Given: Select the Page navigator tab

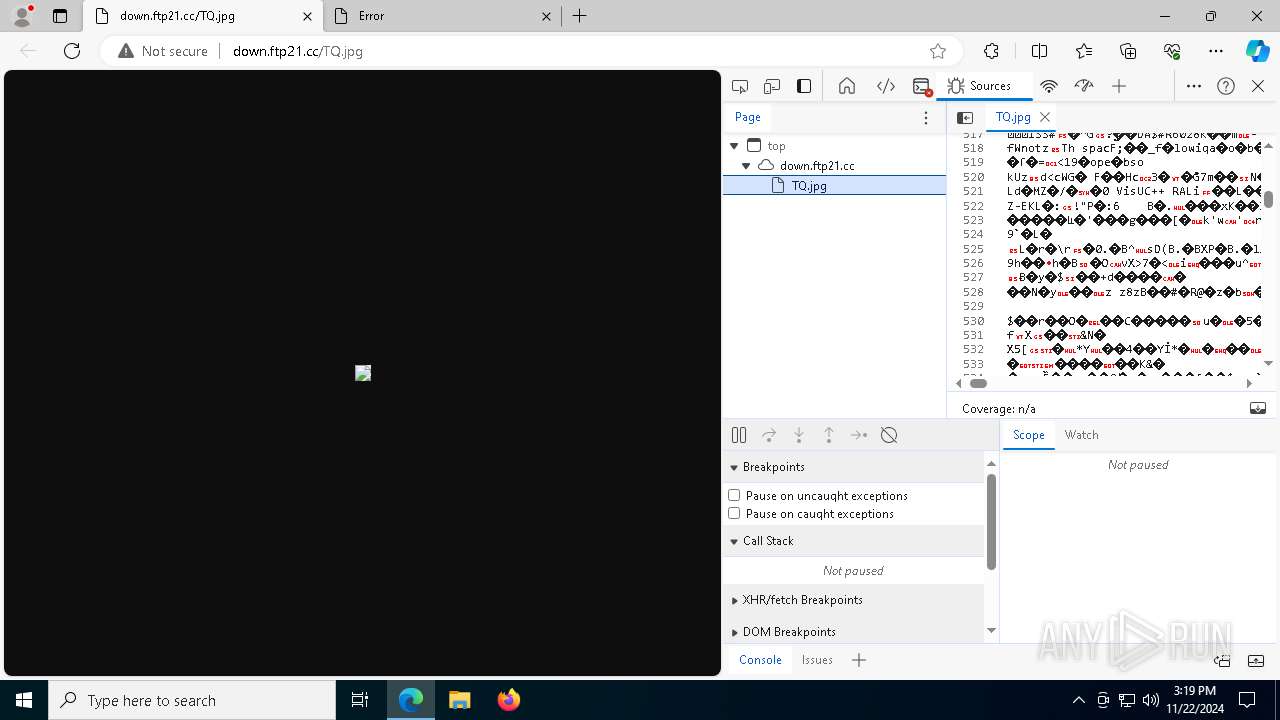Looking at the screenshot, I should [x=748, y=117].
